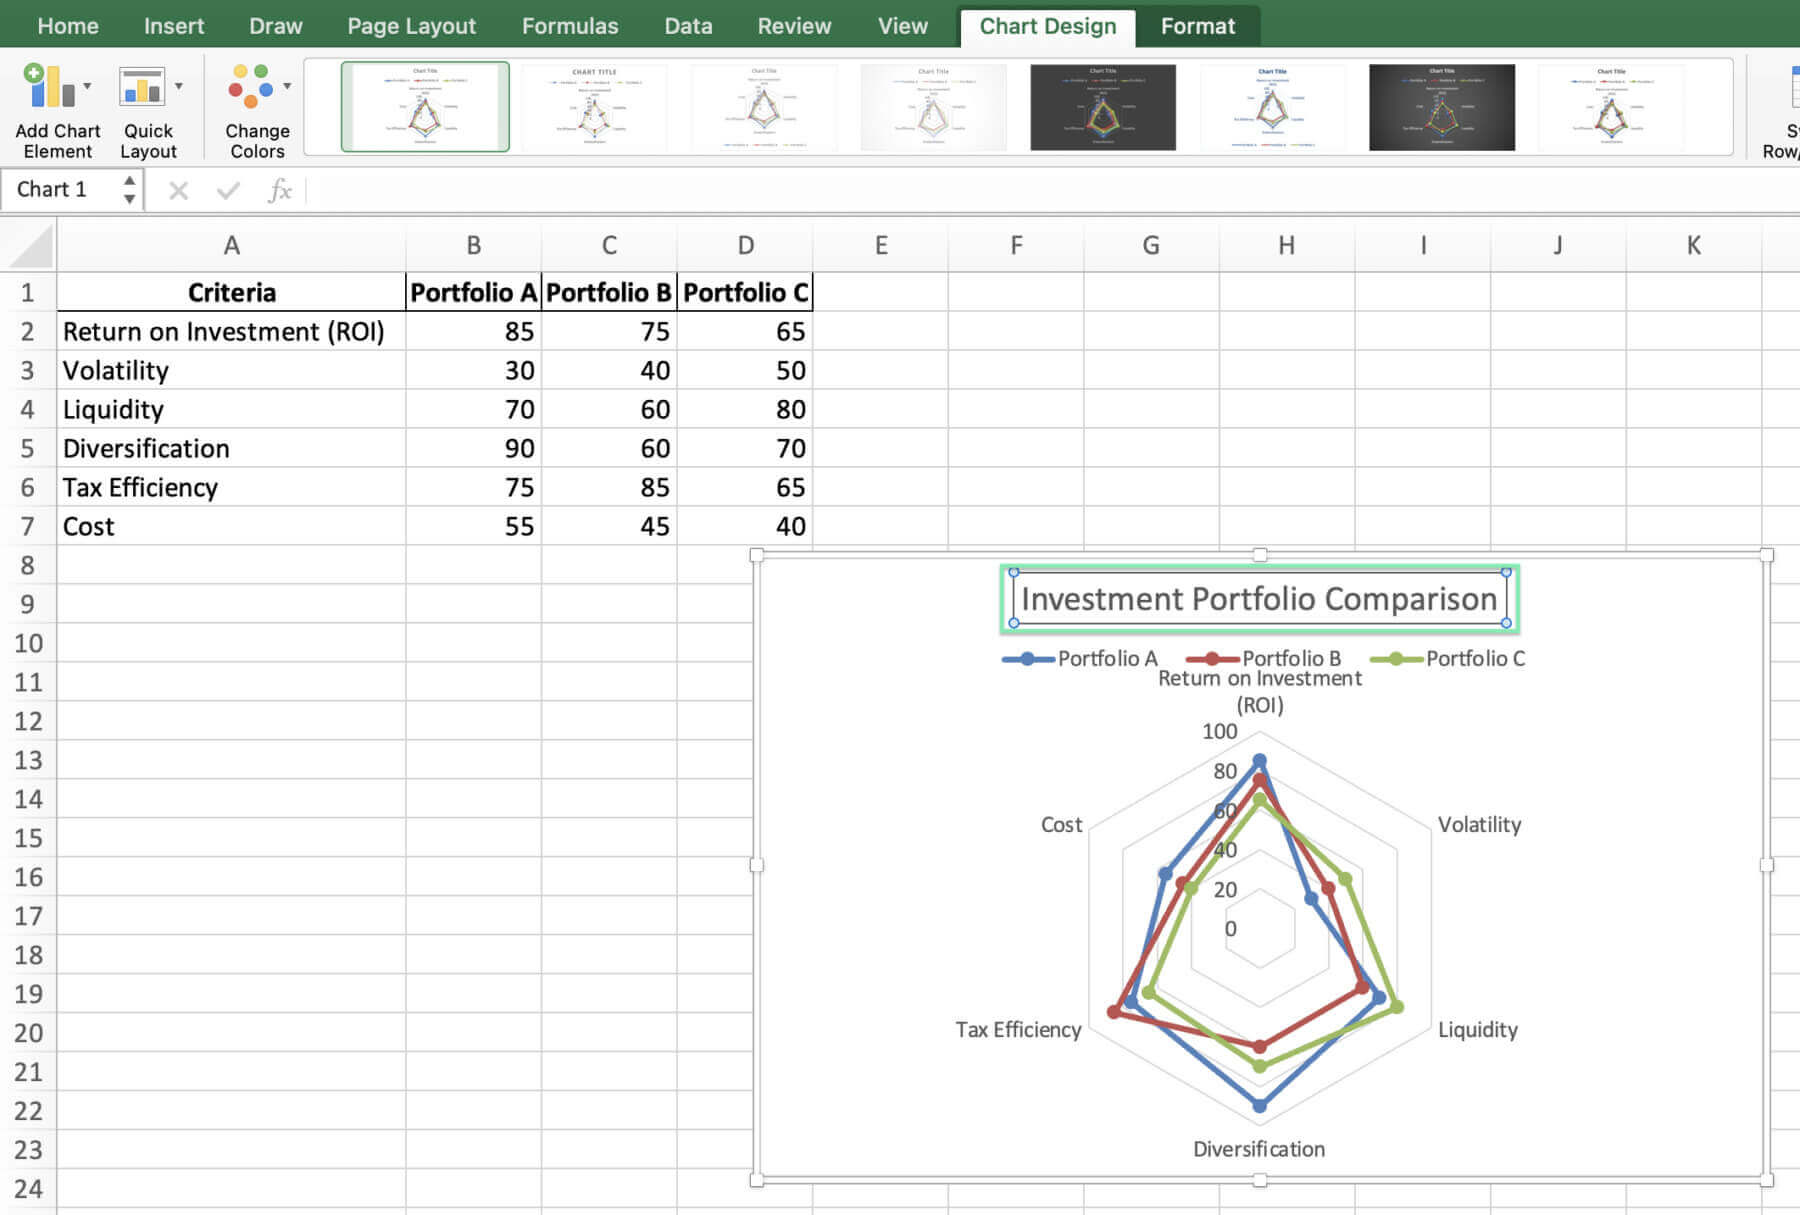Open the Insert tab
The image size is (1800, 1215).
pyautogui.click(x=174, y=26)
